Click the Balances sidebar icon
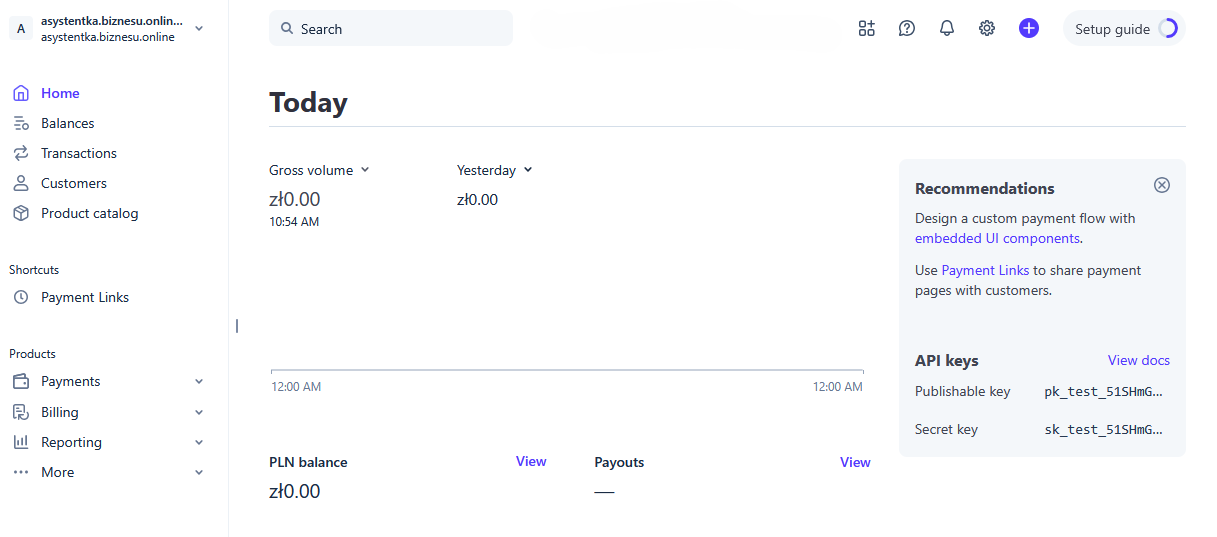 [21, 123]
